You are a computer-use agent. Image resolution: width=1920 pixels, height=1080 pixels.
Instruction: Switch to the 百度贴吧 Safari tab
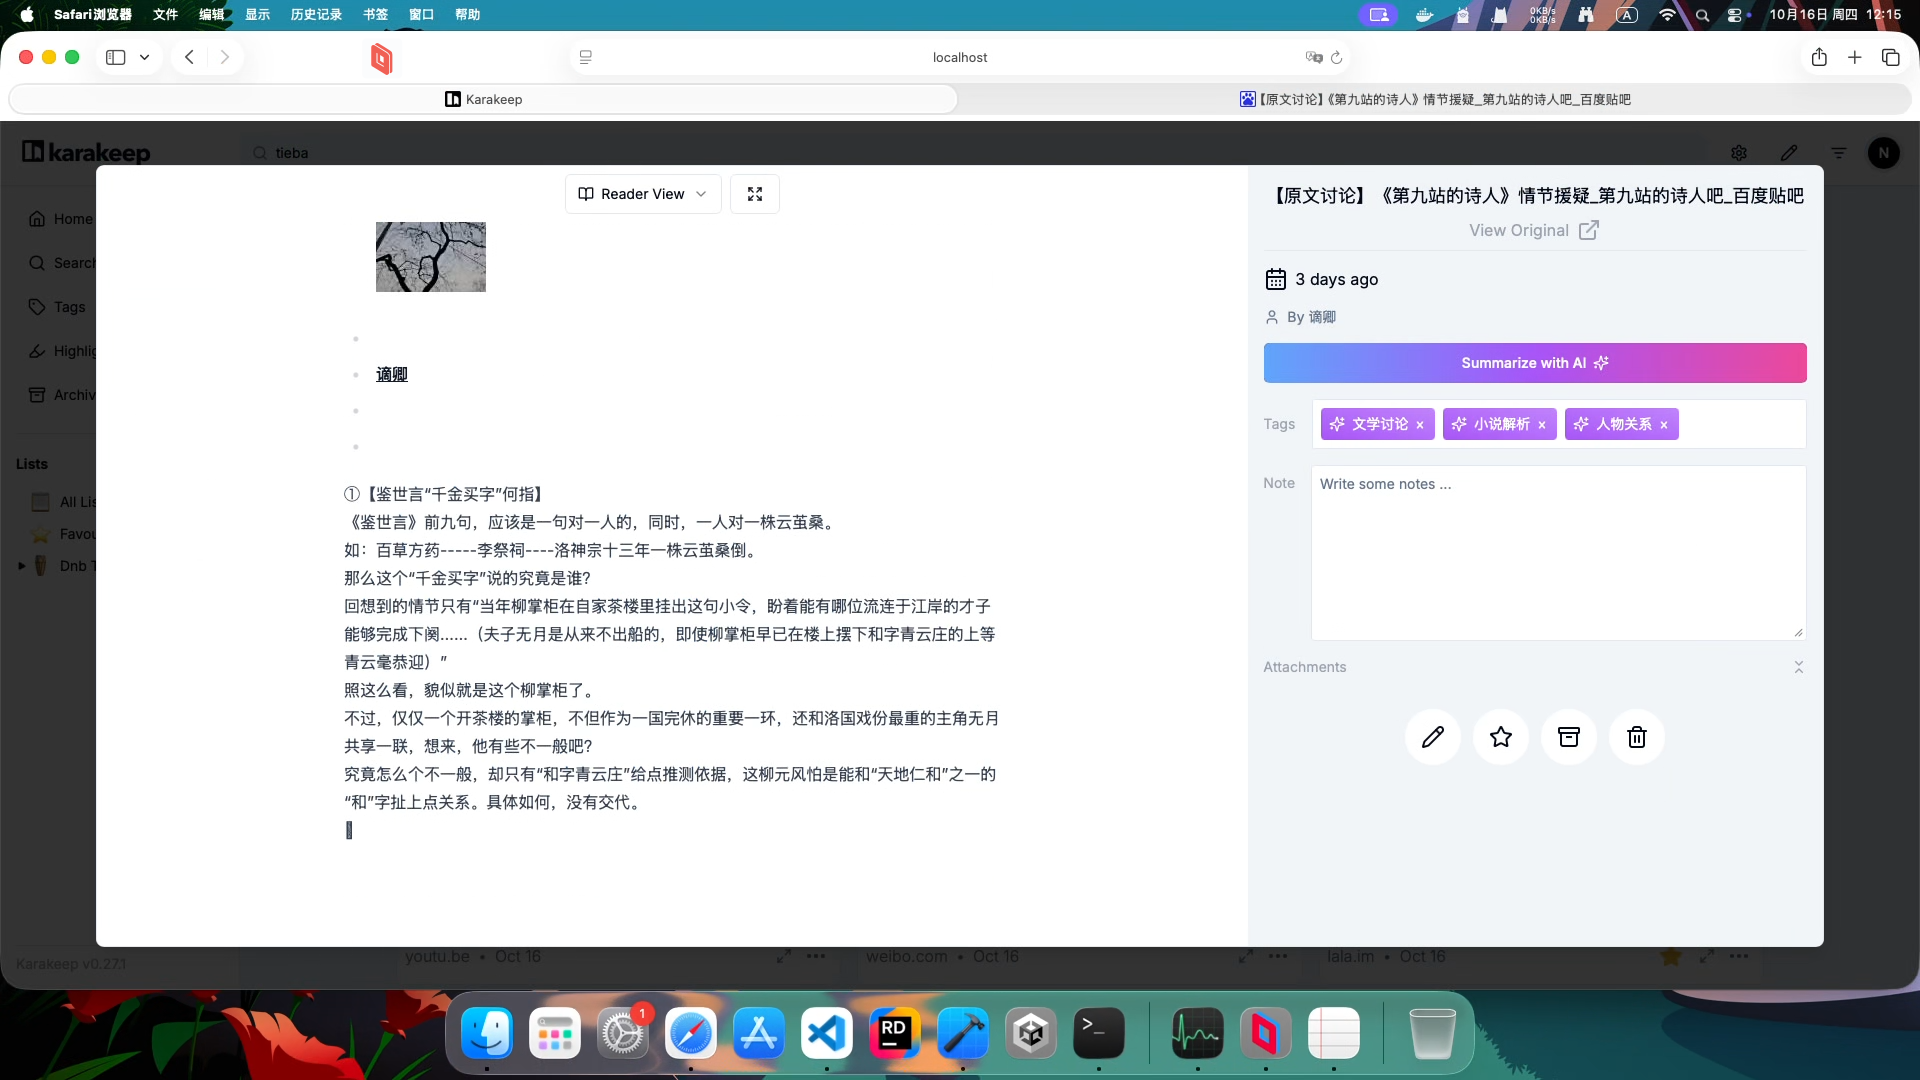point(1434,99)
